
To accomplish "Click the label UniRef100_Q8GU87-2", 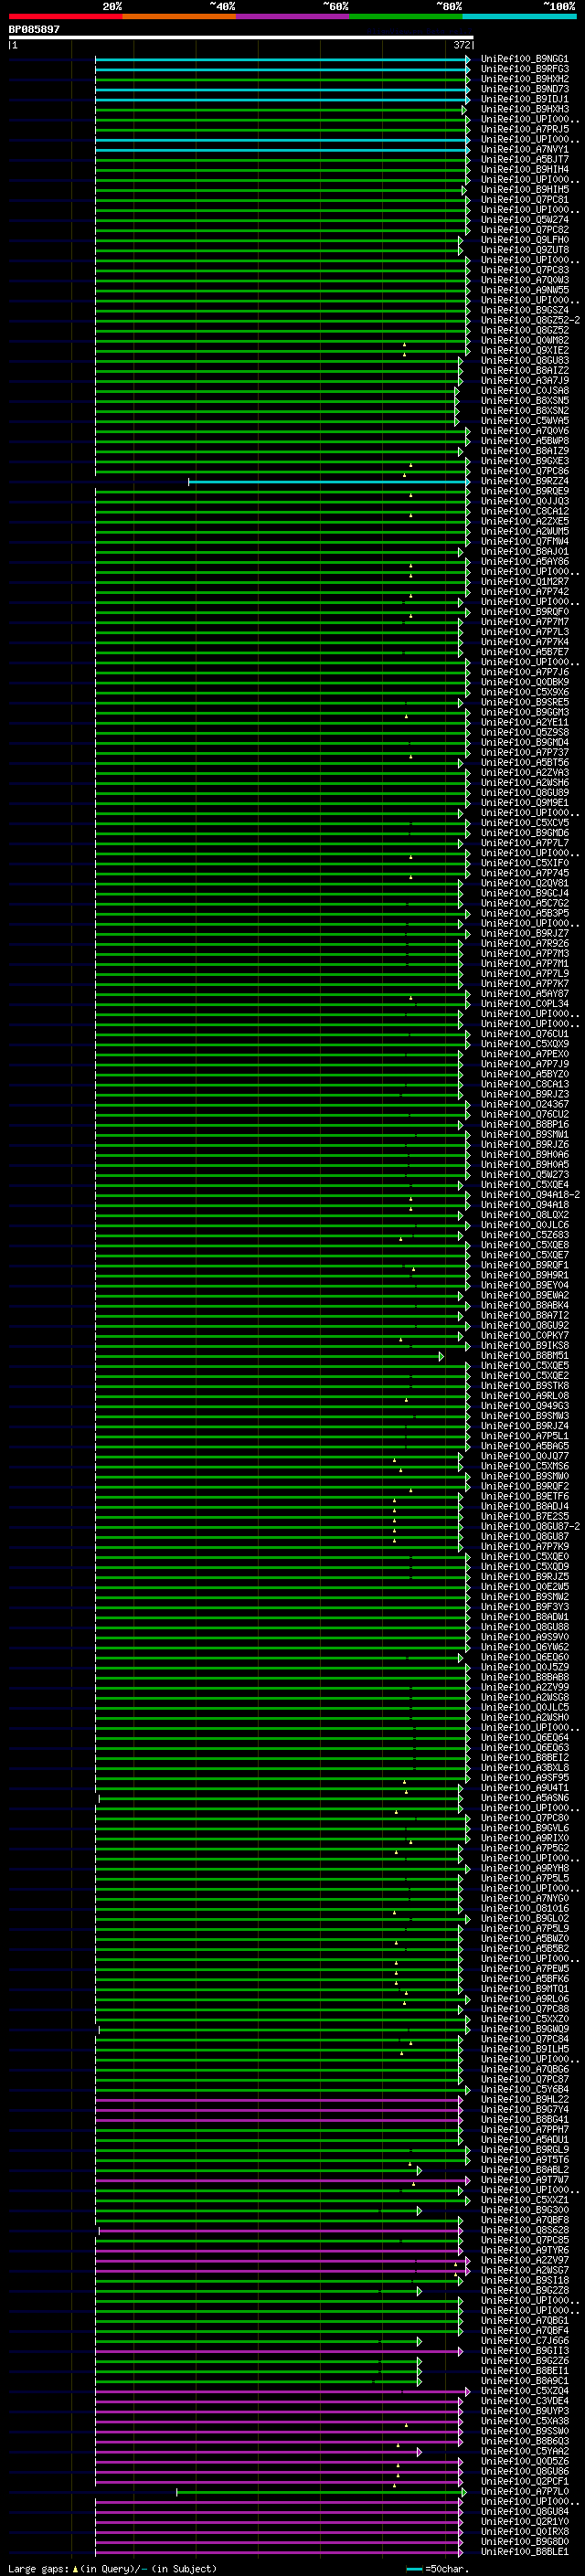I will [530, 1526].
